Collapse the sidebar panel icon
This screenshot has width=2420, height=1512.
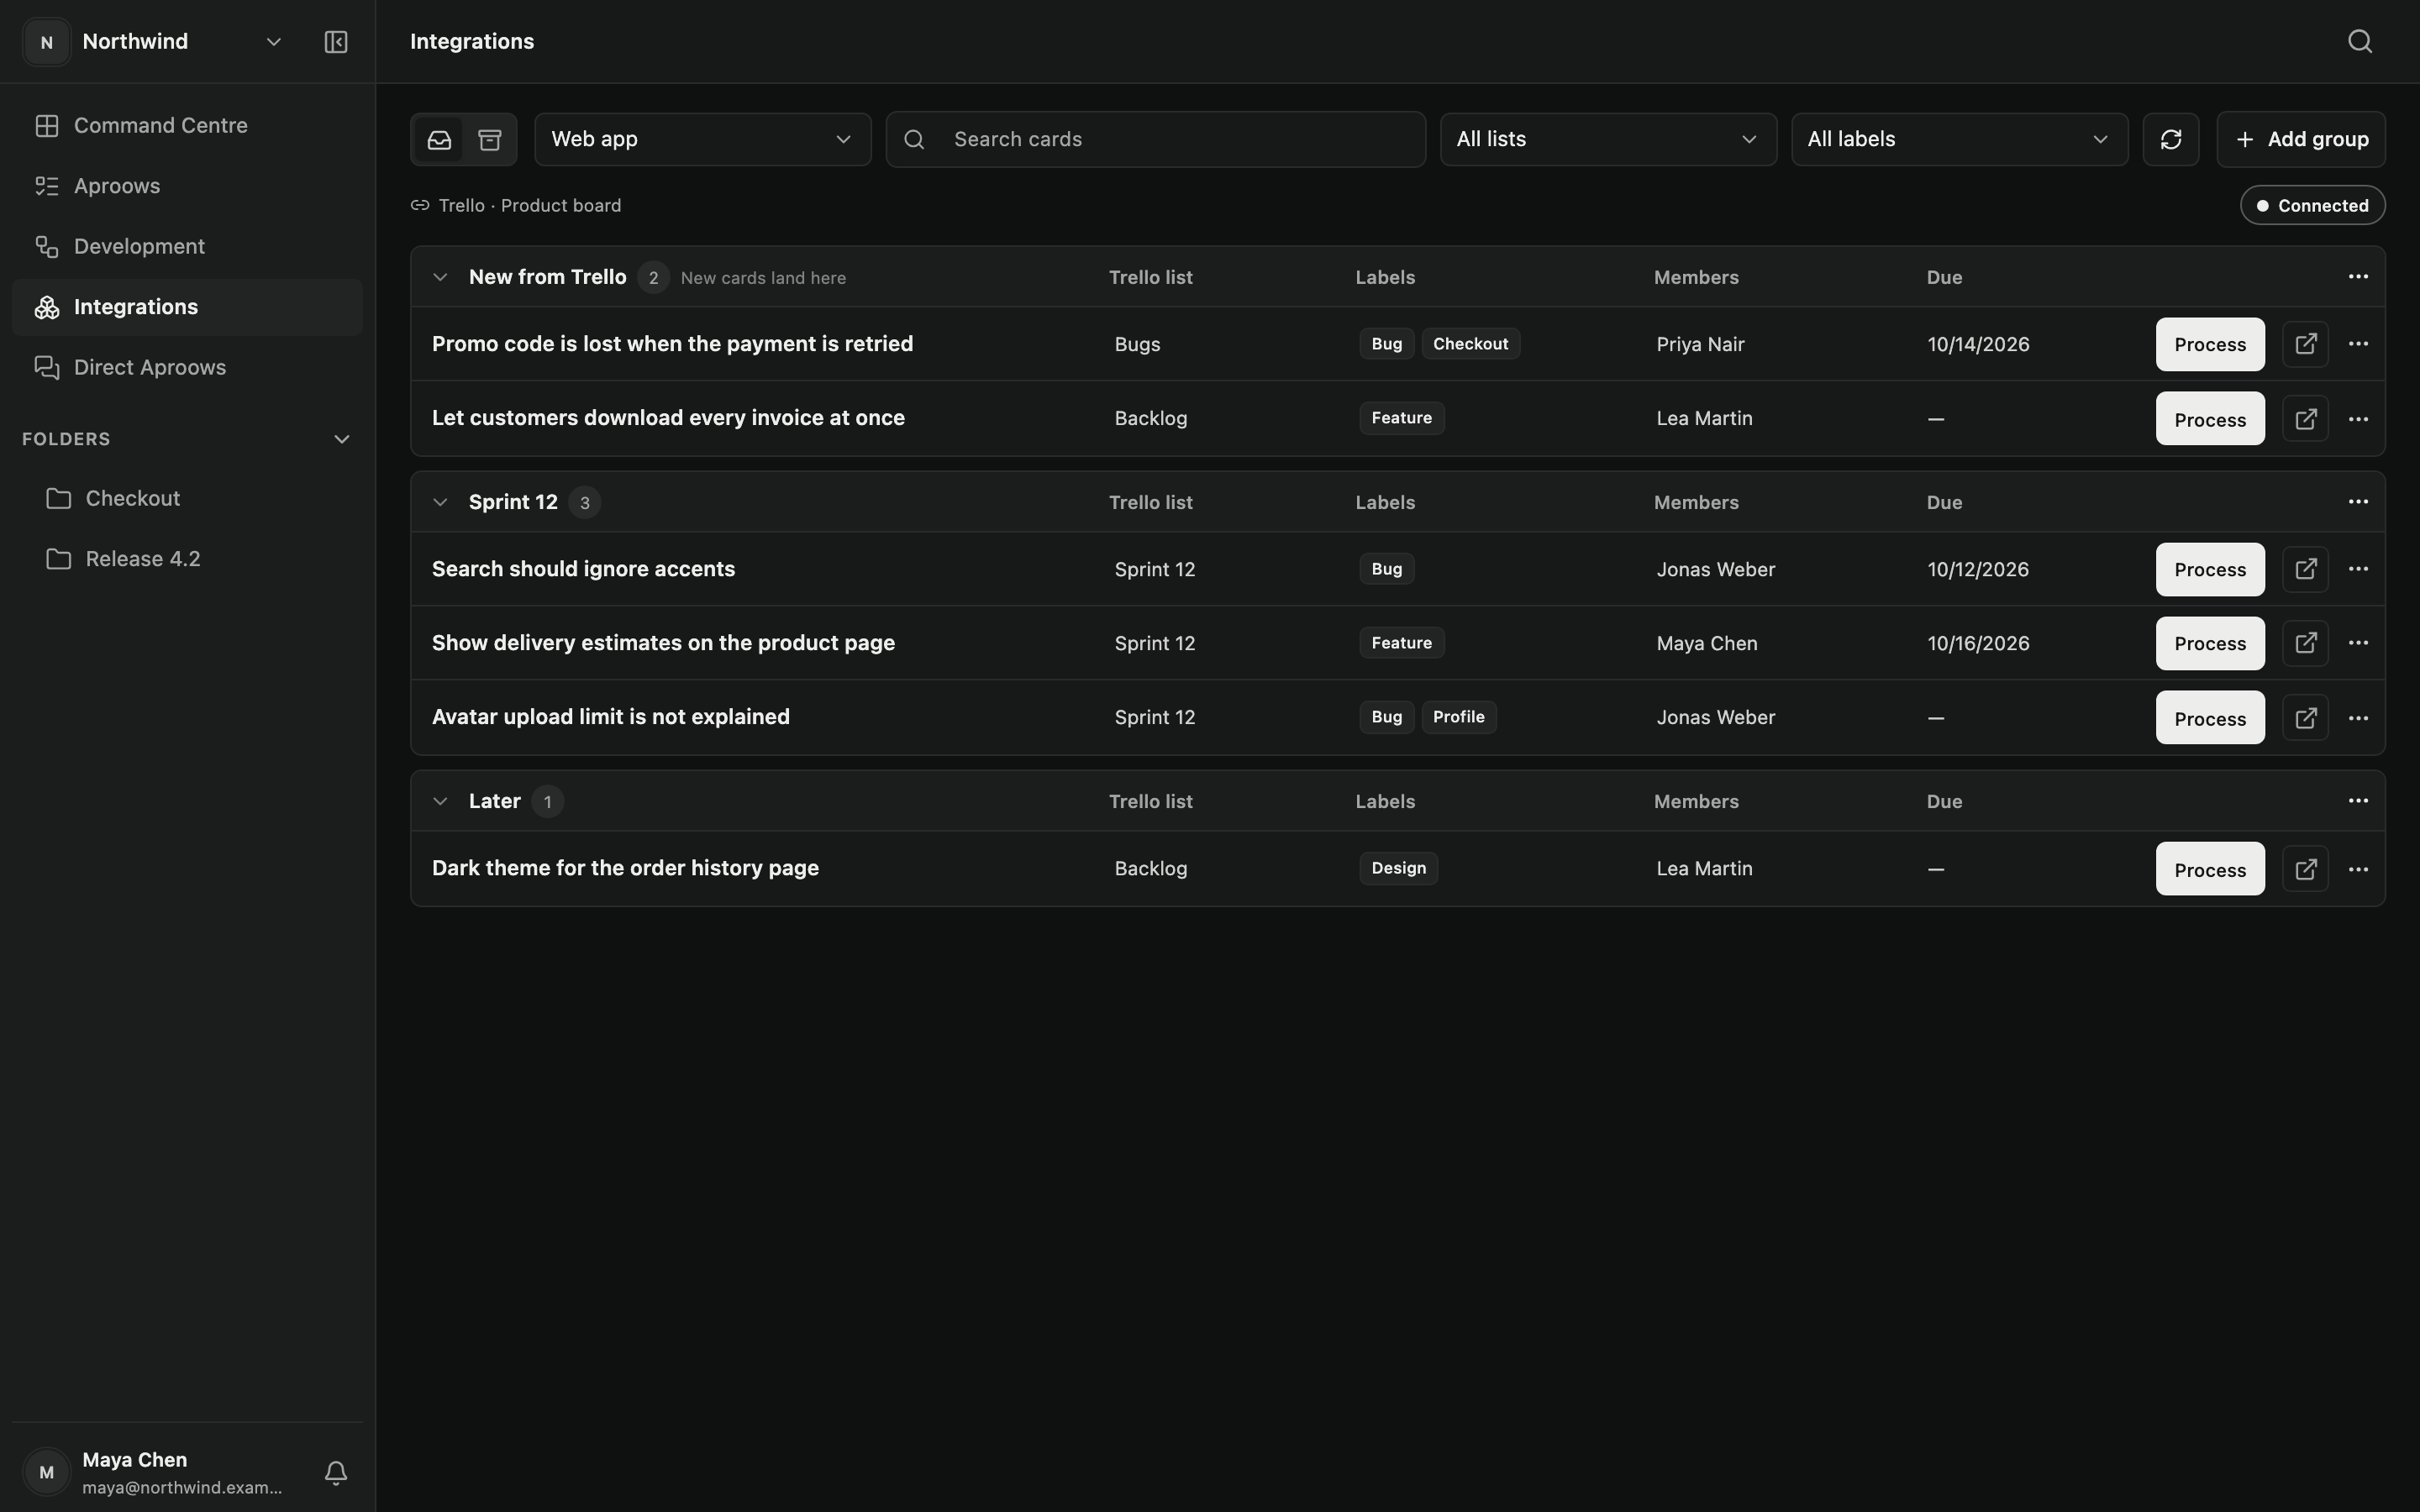336,42
